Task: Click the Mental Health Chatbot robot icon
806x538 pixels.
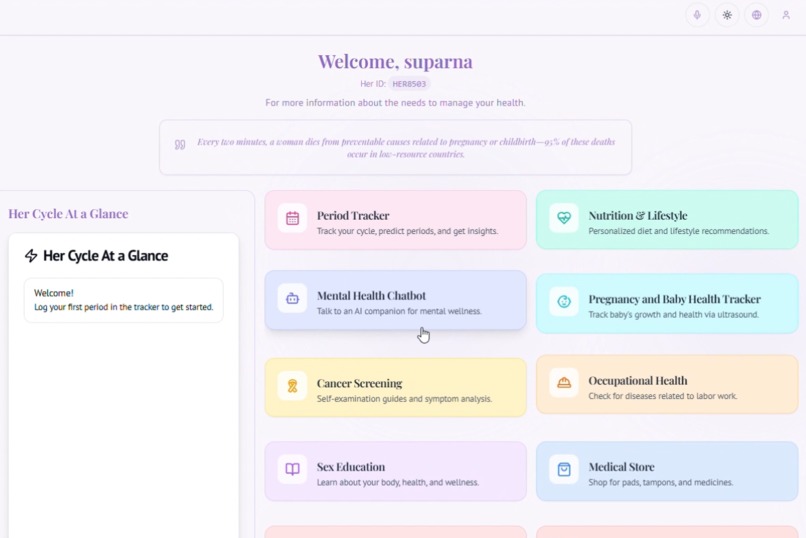Action: click(x=292, y=298)
